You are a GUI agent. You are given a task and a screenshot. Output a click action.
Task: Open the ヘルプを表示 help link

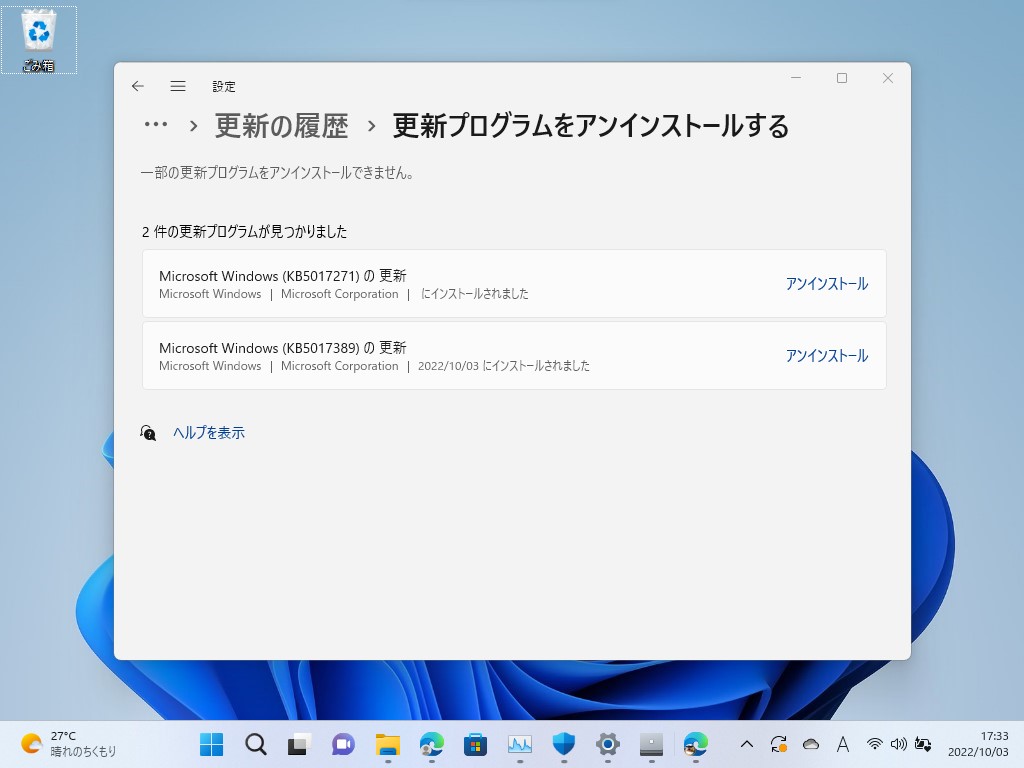point(209,432)
